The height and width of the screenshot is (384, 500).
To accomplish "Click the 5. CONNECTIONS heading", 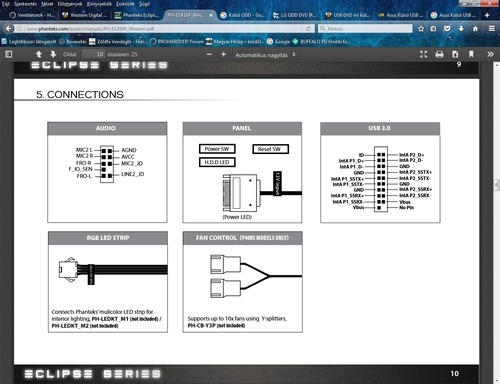I will tap(80, 94).
